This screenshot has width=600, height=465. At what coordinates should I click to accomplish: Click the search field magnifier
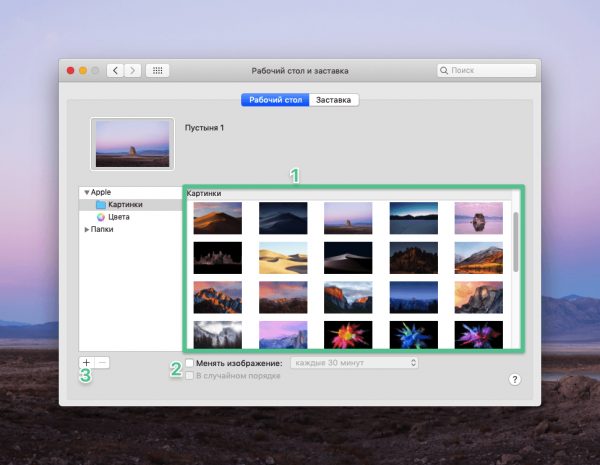point(444,70)
